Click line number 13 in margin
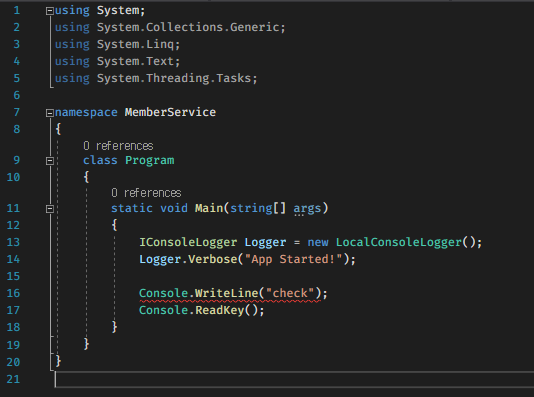Viewport: 534px width, 397px height. pos(13,242)
